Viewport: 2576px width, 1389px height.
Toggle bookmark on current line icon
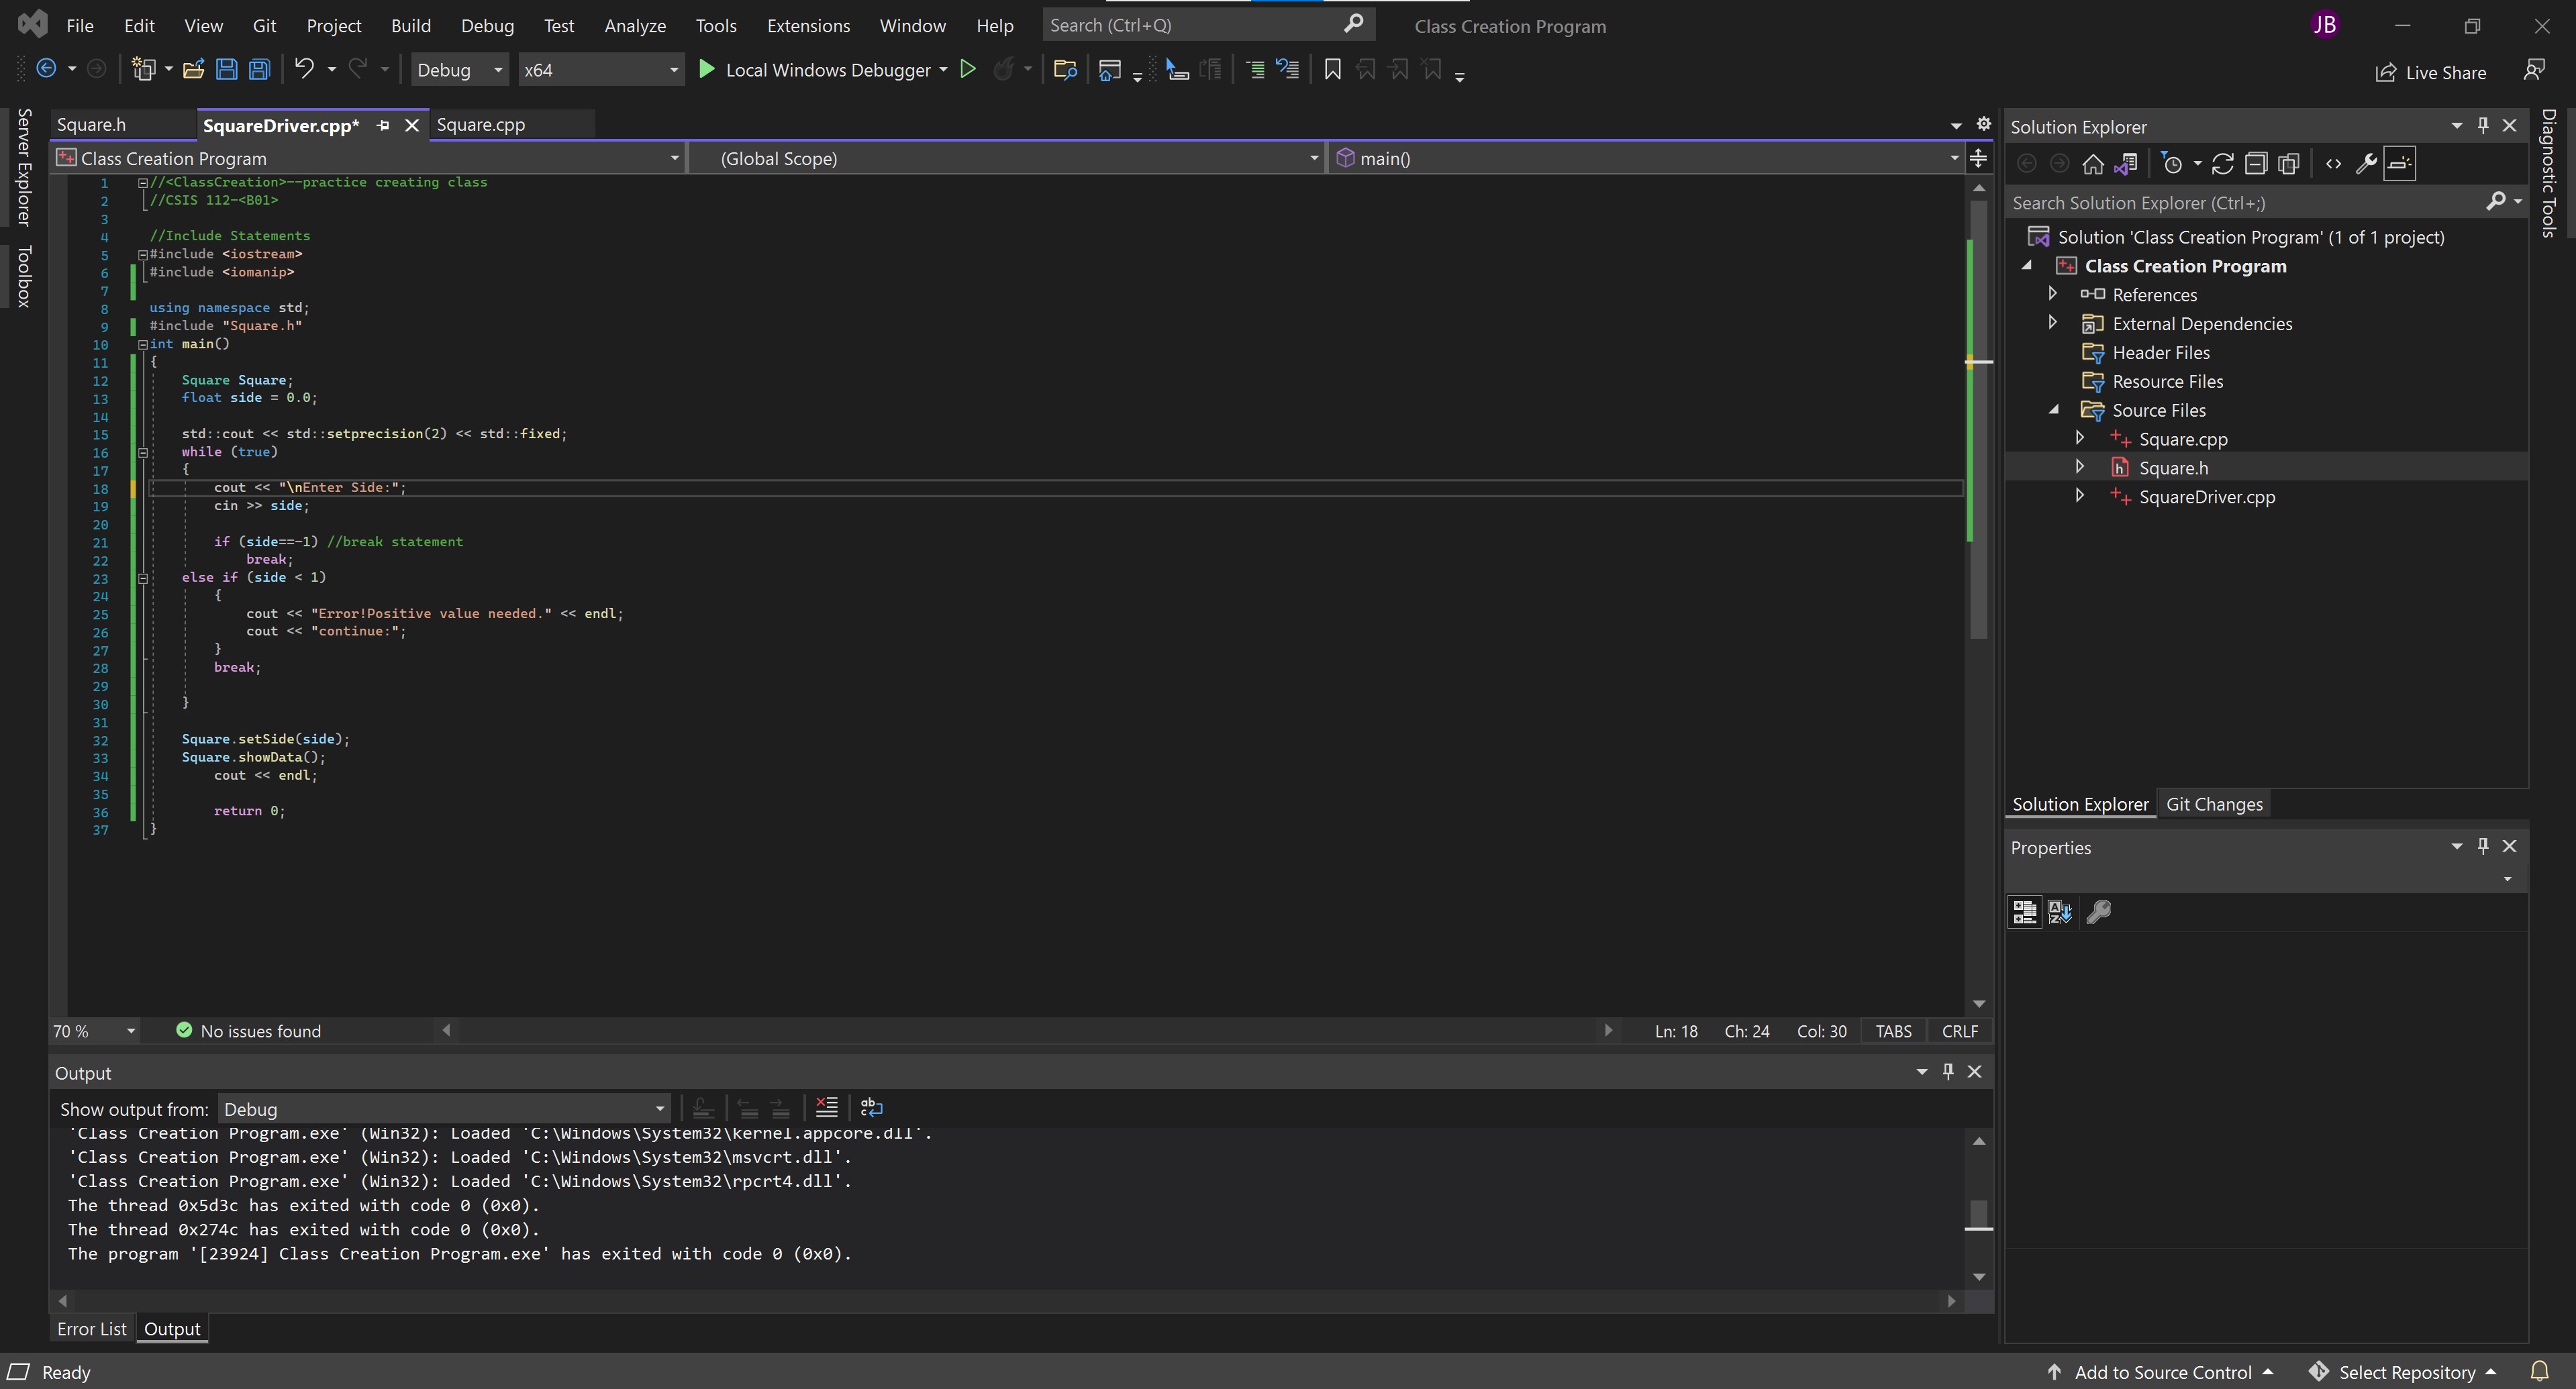click(1332, 70)
